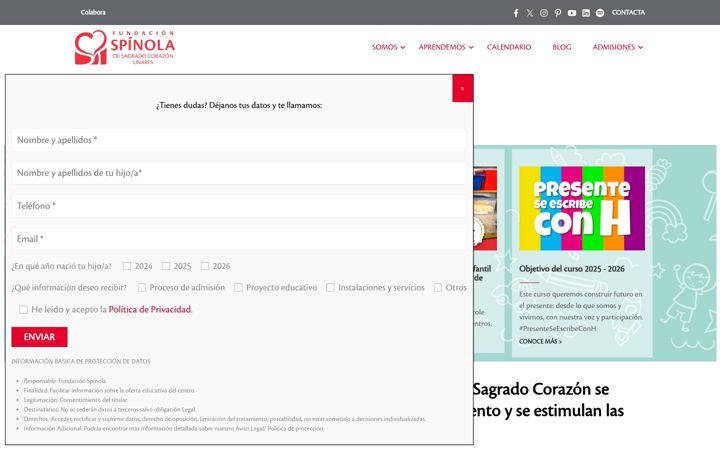Screen dimensions: 720x450
Task: Open the LinkedIn icon in top bar
Action: pos(586,13)
